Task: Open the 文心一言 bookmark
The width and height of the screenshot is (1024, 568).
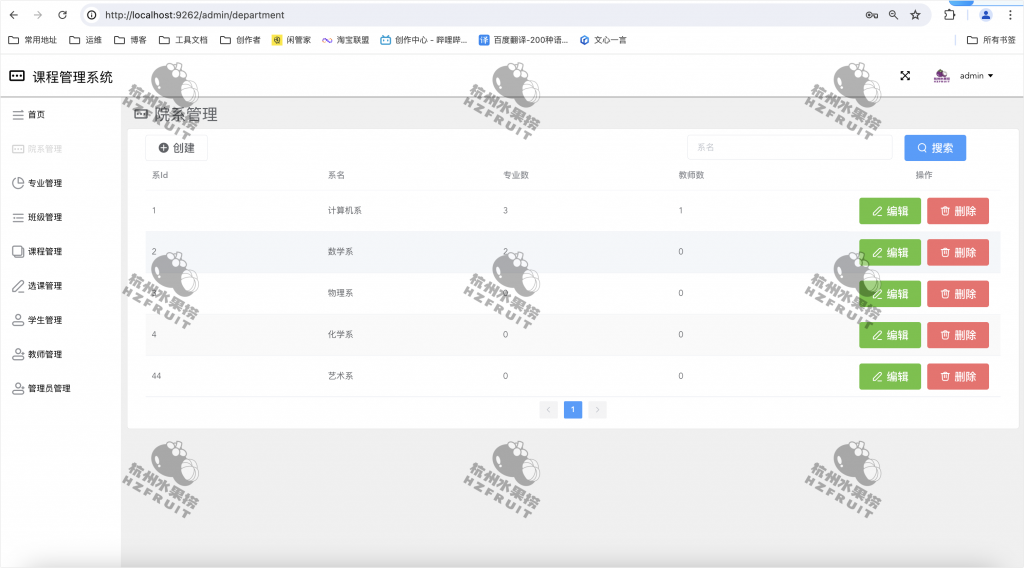Action: pyautogui.click(x=603, y=40)
